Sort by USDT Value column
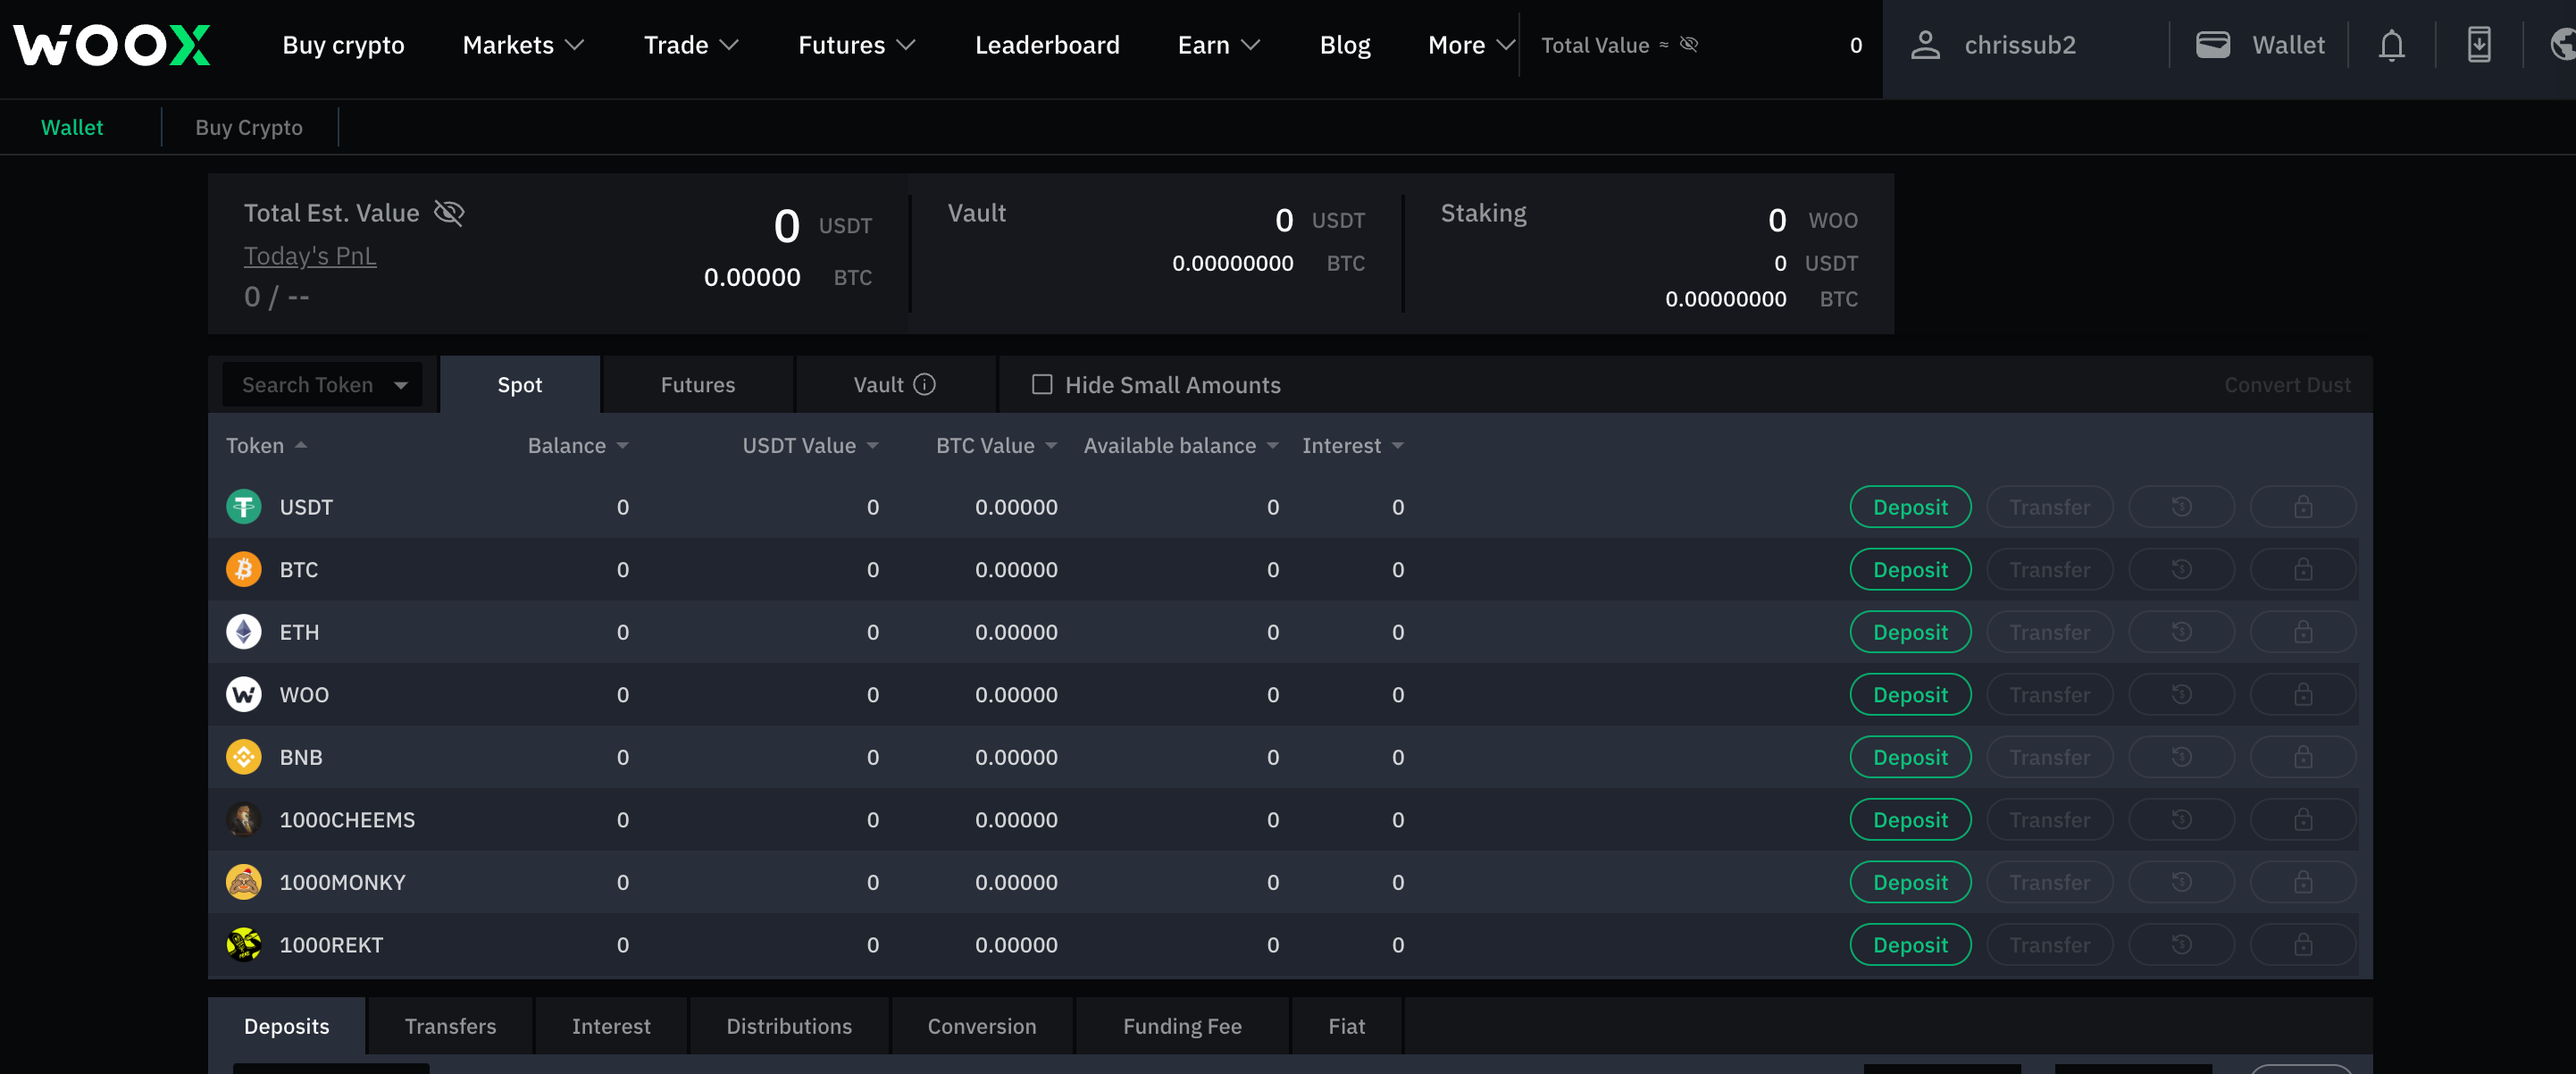2576x1074 pixels. coord(810,446)
